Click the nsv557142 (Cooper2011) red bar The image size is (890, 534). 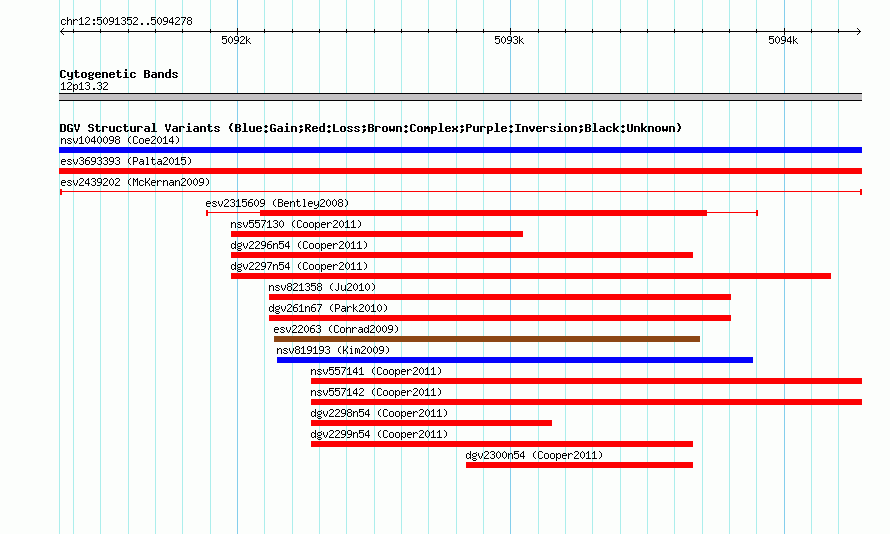(586, 402)
